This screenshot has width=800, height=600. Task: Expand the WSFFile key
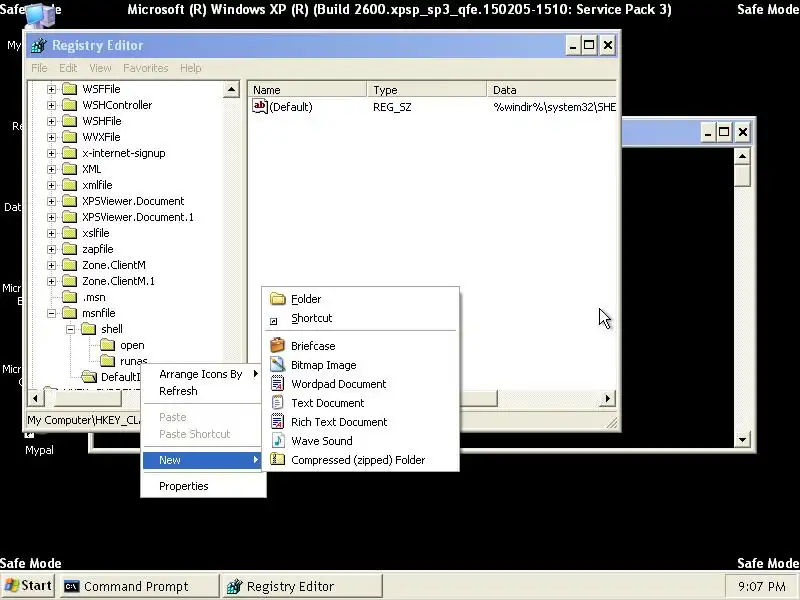pyautogui.click(x=52, y=89)
